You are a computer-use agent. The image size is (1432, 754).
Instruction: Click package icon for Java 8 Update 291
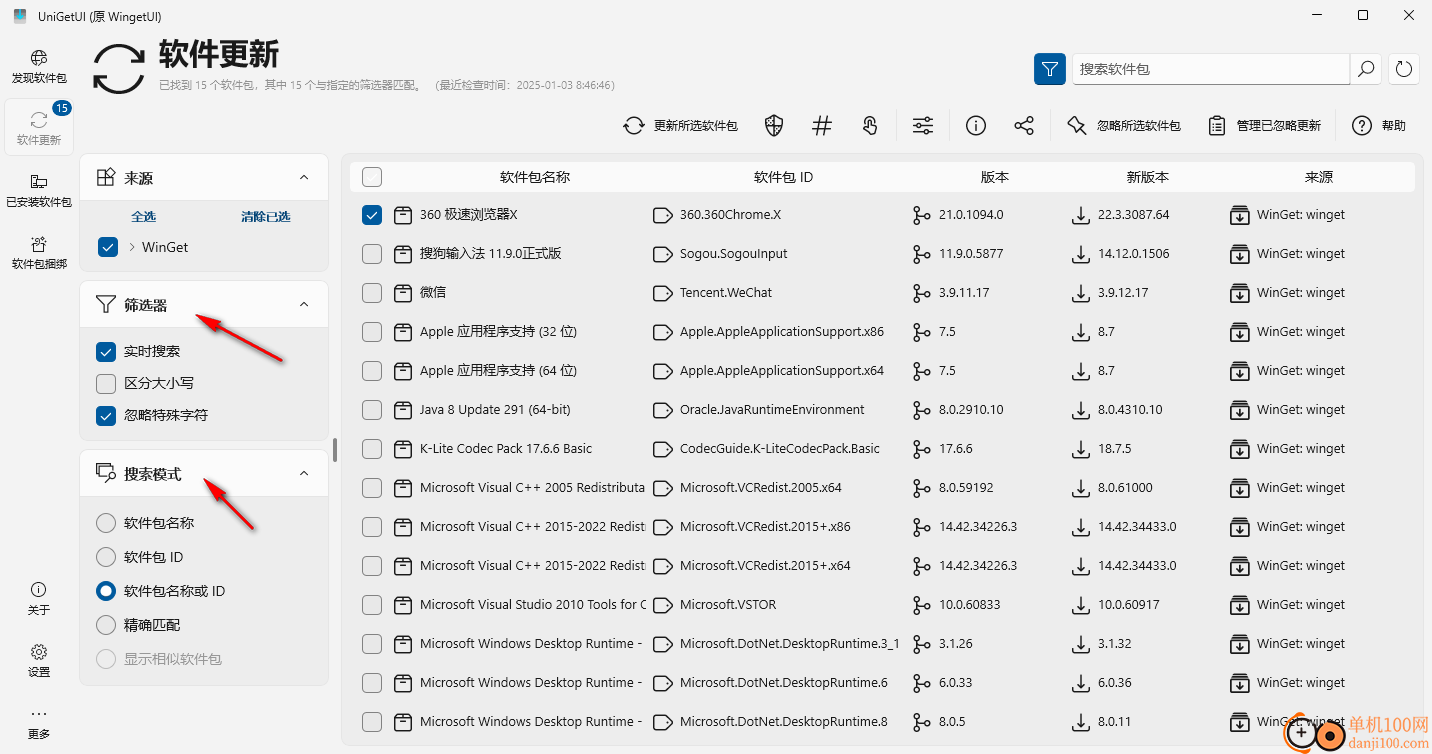tap(403, 410)
